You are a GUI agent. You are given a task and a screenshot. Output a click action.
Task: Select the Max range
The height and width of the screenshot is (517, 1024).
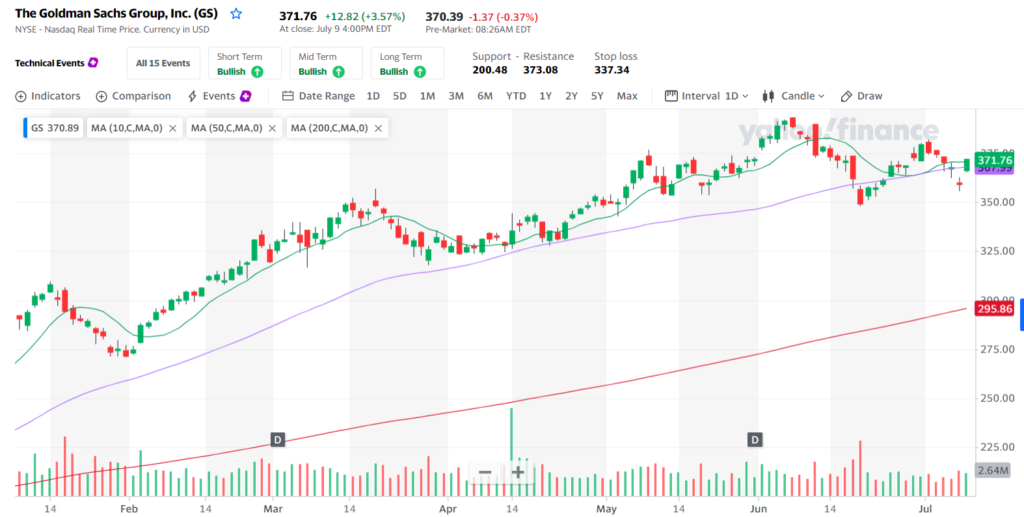(x=627, y=96)
